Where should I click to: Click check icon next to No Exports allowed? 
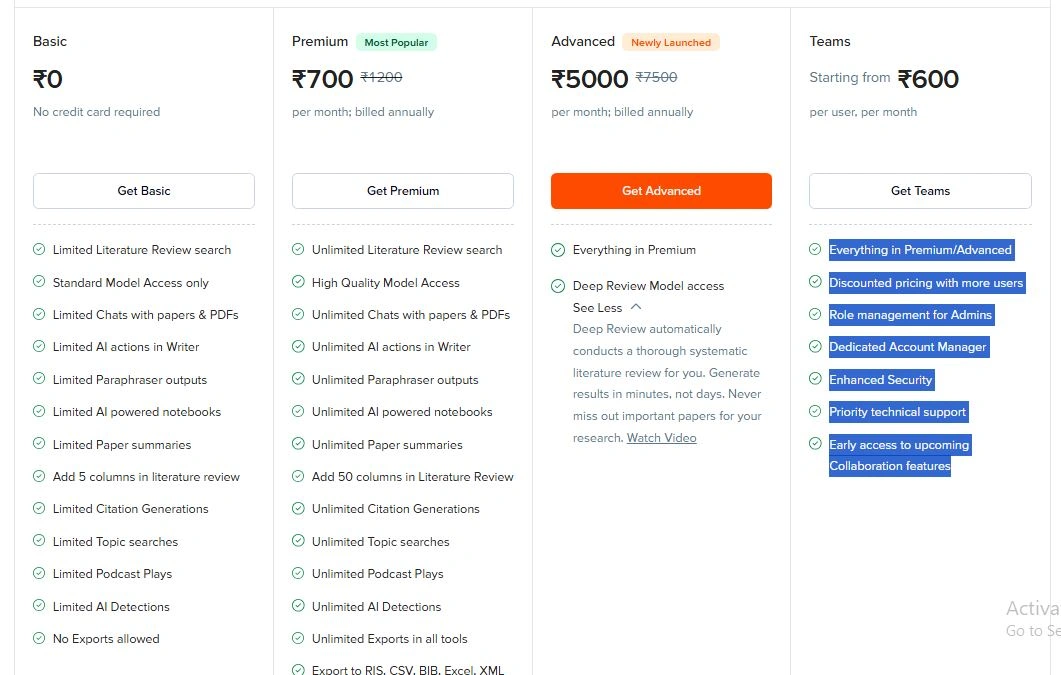point(39,638)
